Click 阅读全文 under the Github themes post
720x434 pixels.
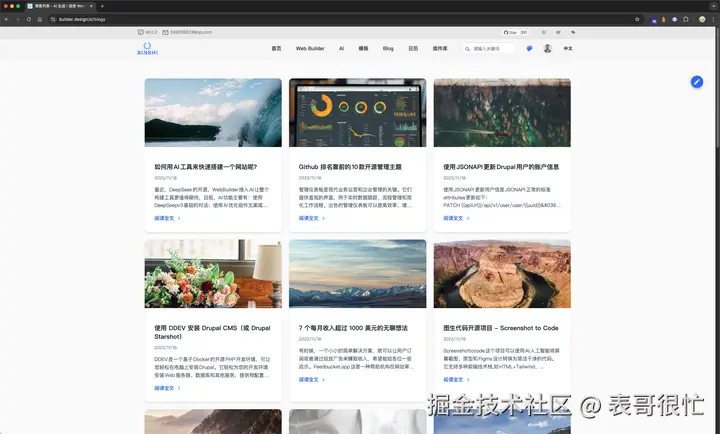311,218
